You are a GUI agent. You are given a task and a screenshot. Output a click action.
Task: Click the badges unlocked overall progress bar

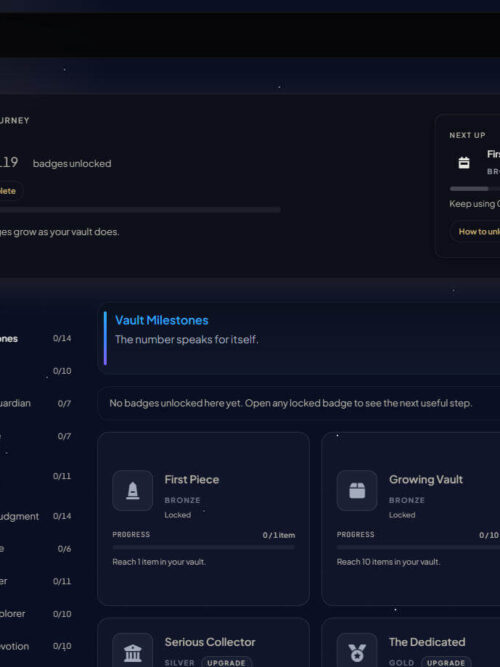point(140,210)
